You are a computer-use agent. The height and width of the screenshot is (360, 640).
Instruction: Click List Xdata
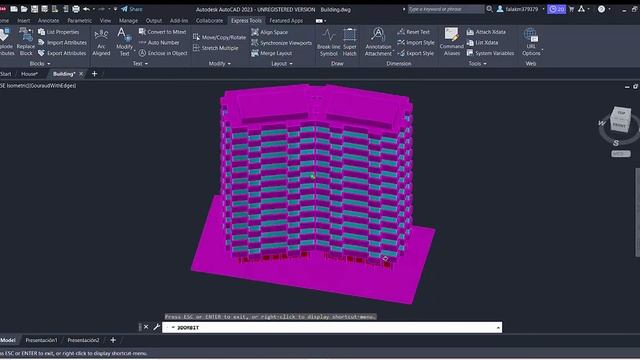click(x=482, y=42)
